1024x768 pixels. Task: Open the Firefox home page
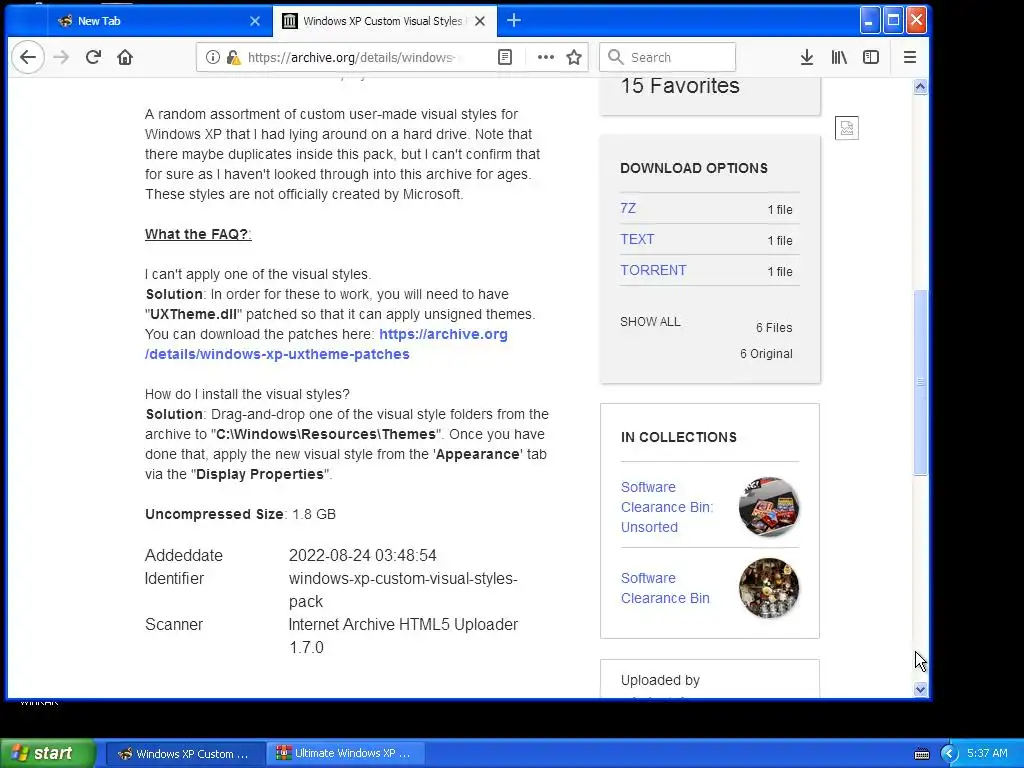(x=125, y=57)
